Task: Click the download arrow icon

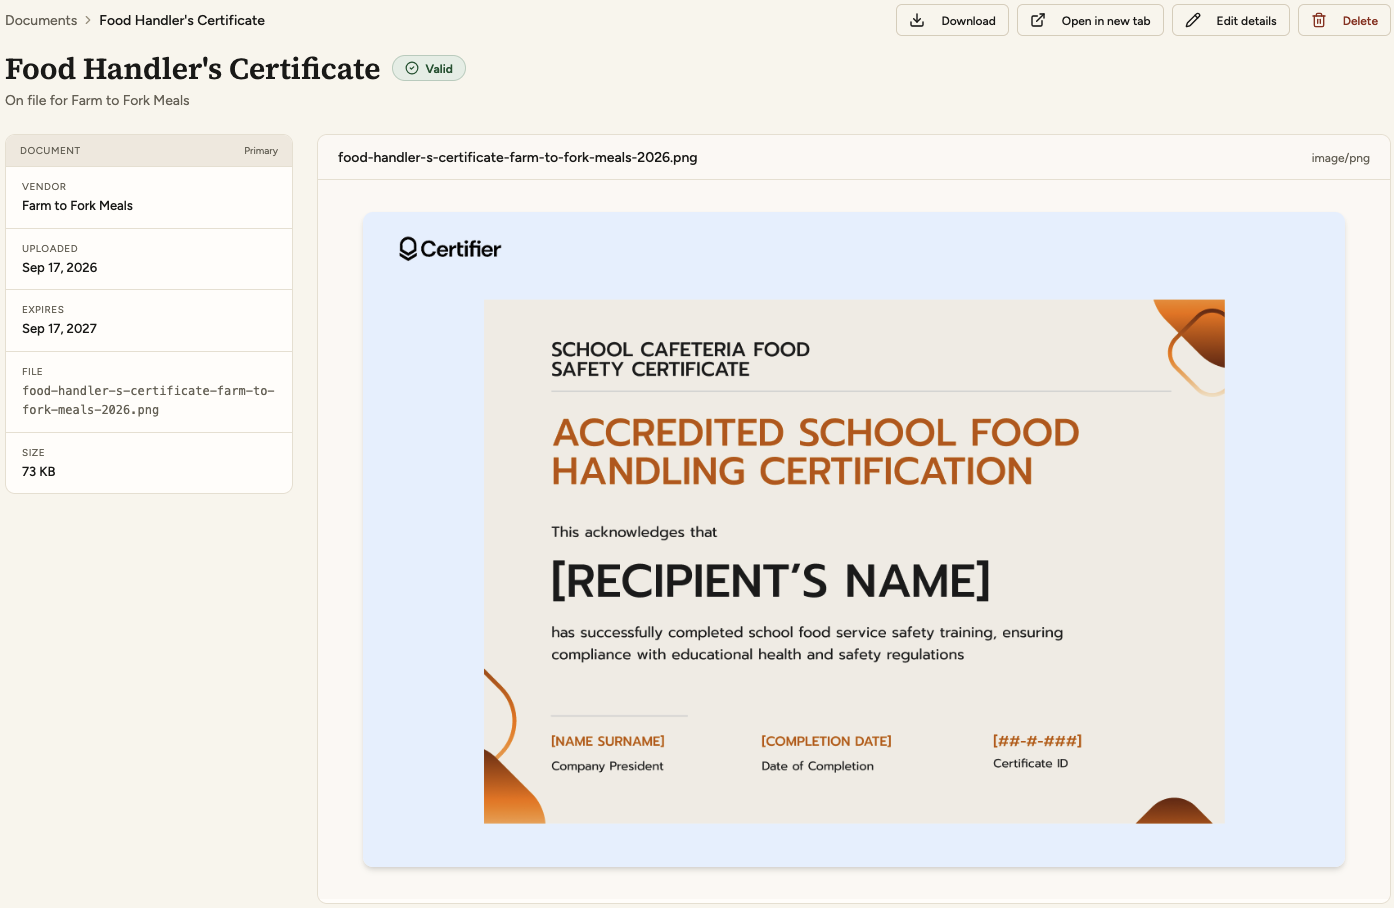Action: click(917, 20)
